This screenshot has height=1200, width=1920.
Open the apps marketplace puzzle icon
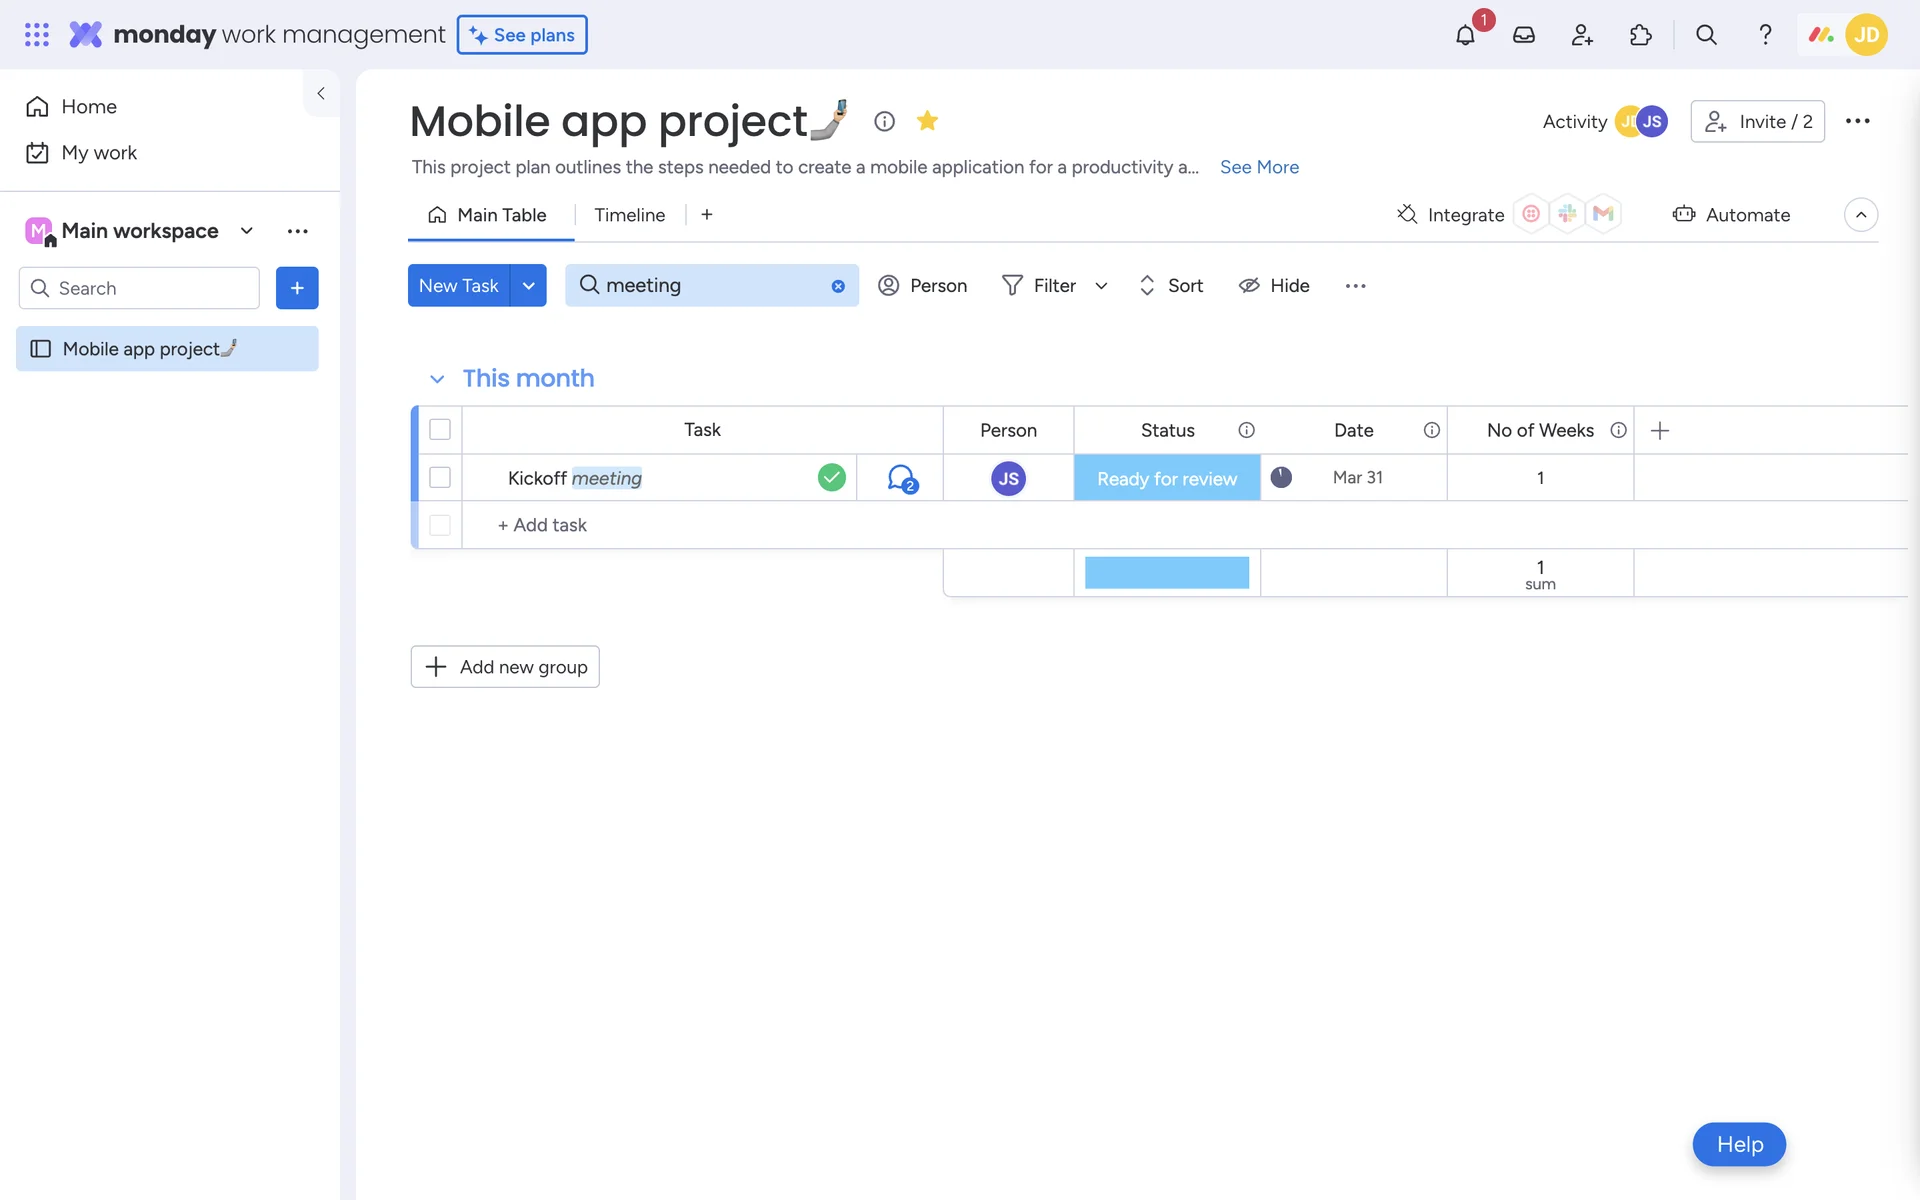tap(1640, 35)
